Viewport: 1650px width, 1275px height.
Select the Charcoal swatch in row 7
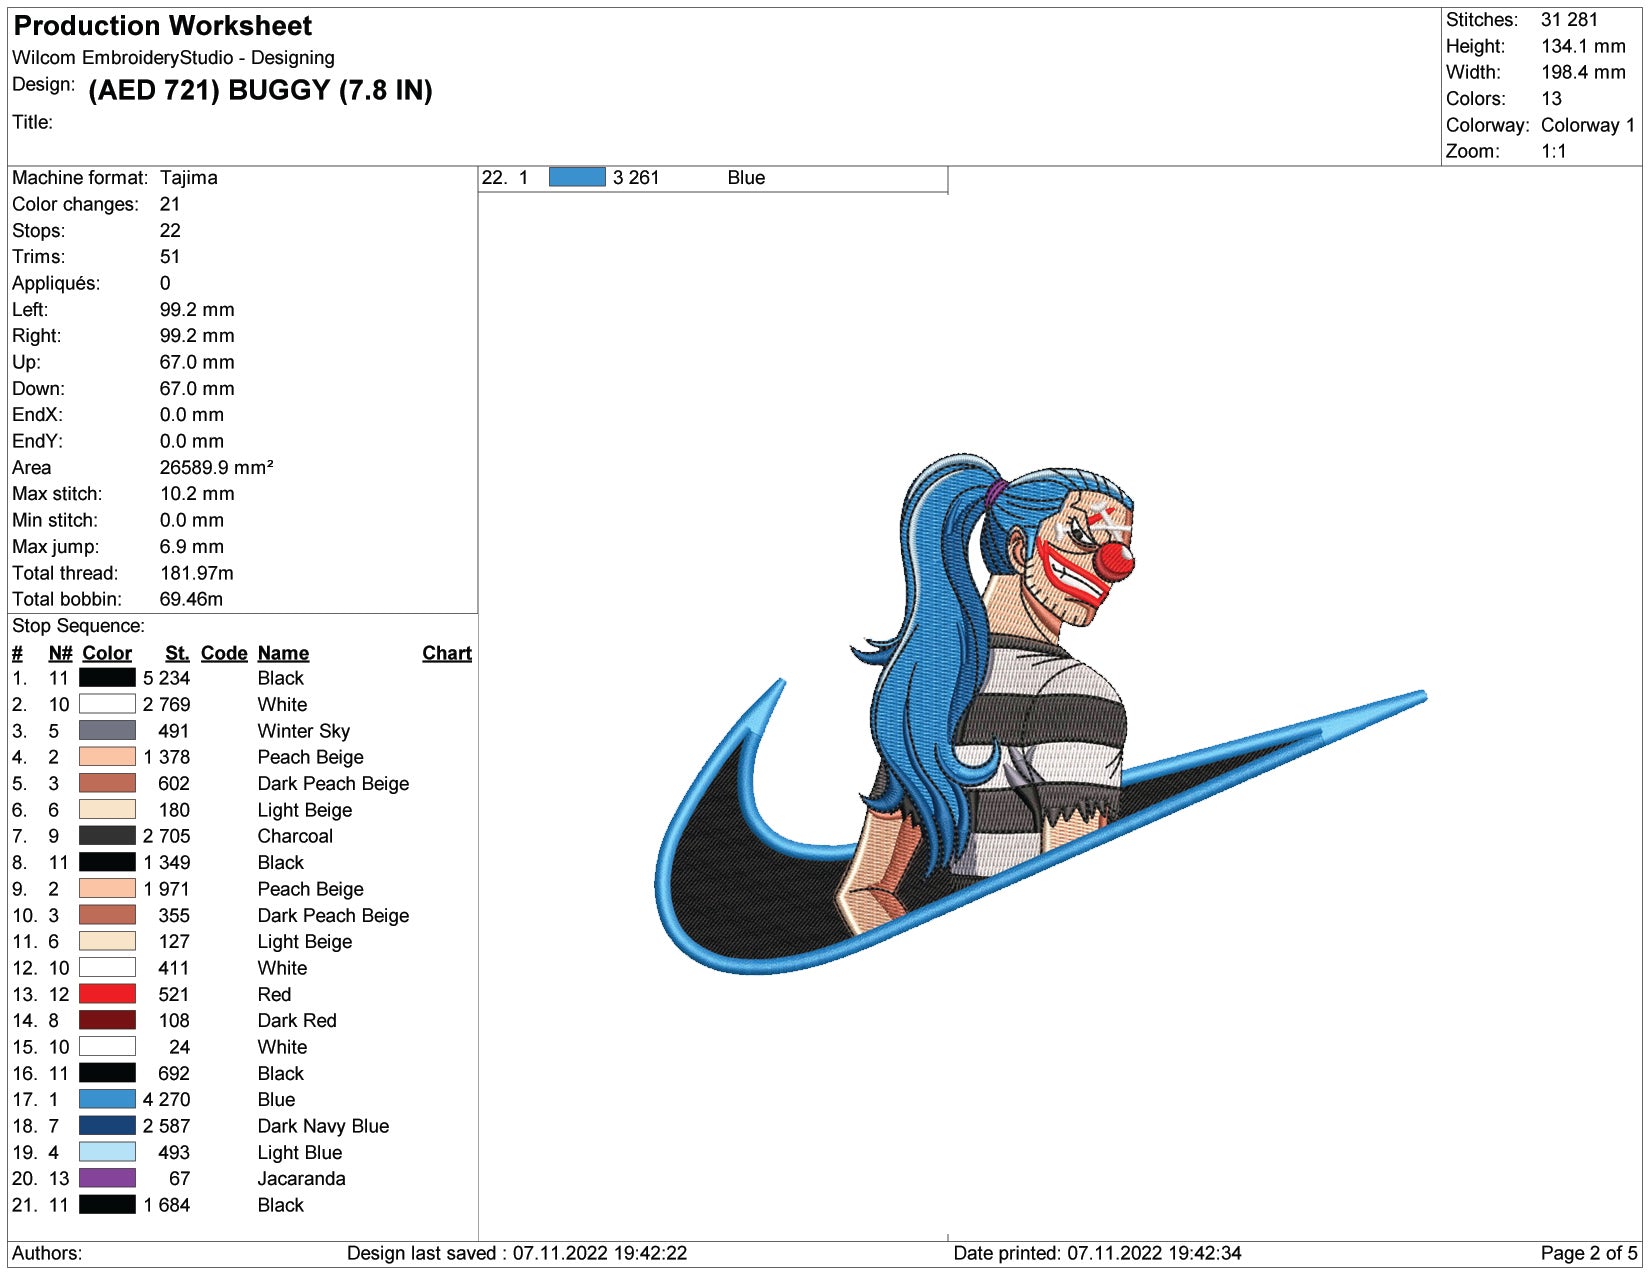point(107,836)
